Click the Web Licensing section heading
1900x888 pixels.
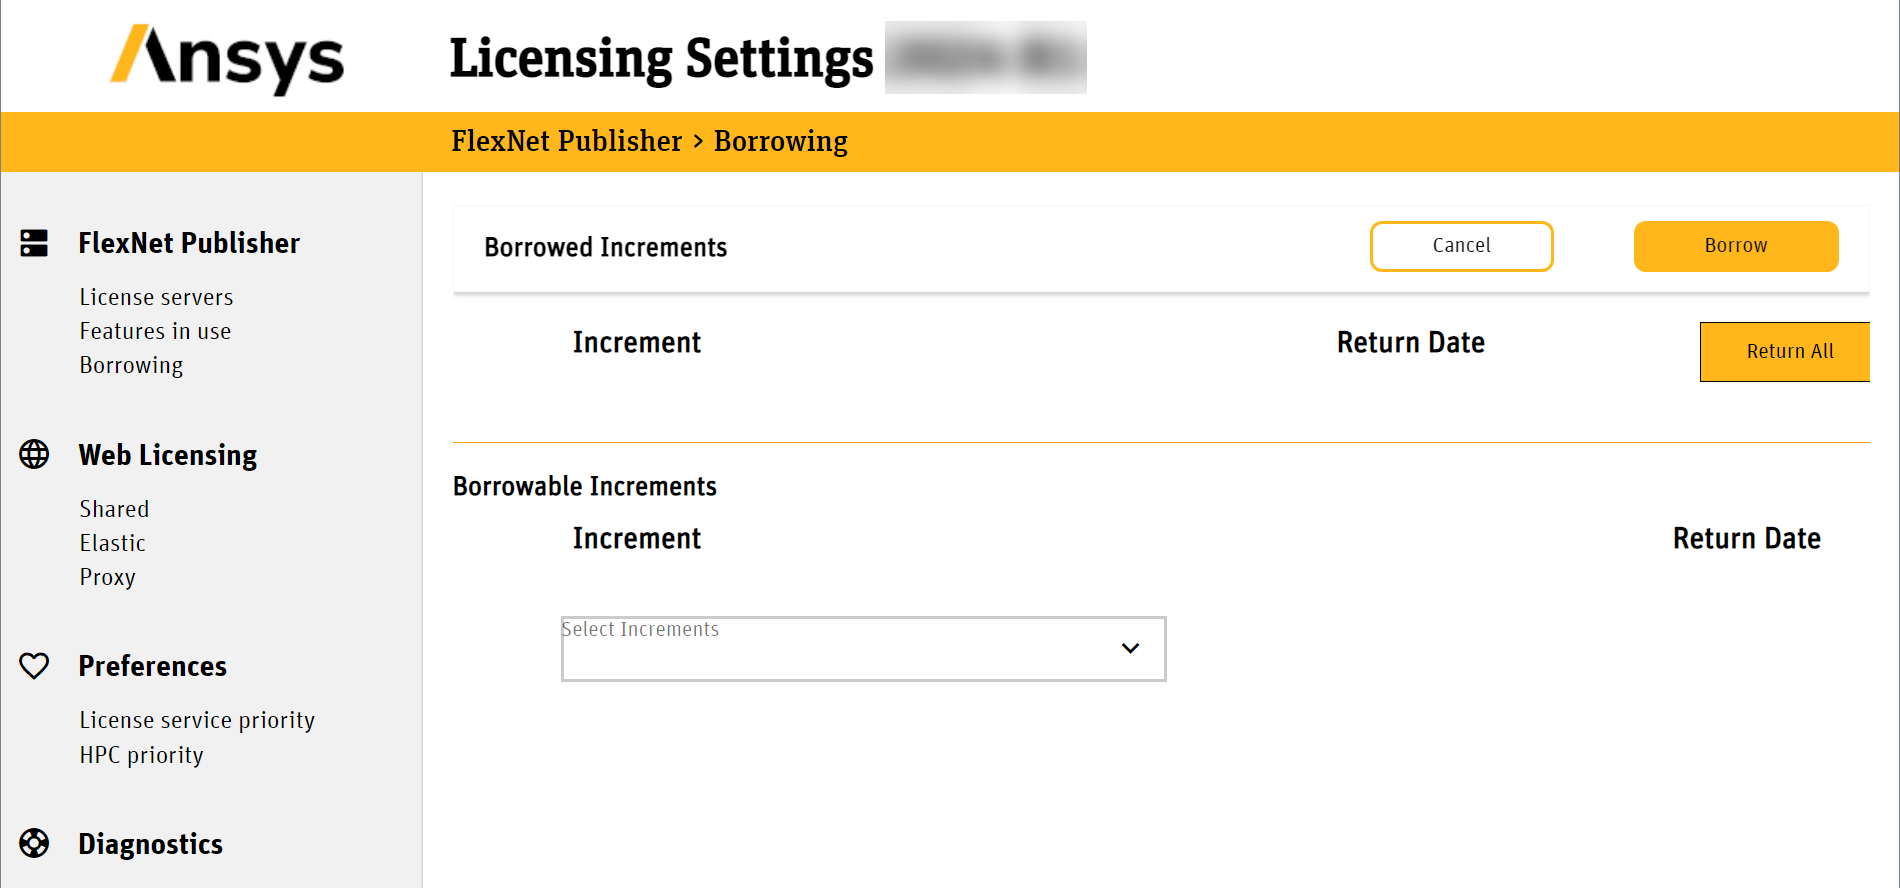pyautogui.click(x=167, y=455)
